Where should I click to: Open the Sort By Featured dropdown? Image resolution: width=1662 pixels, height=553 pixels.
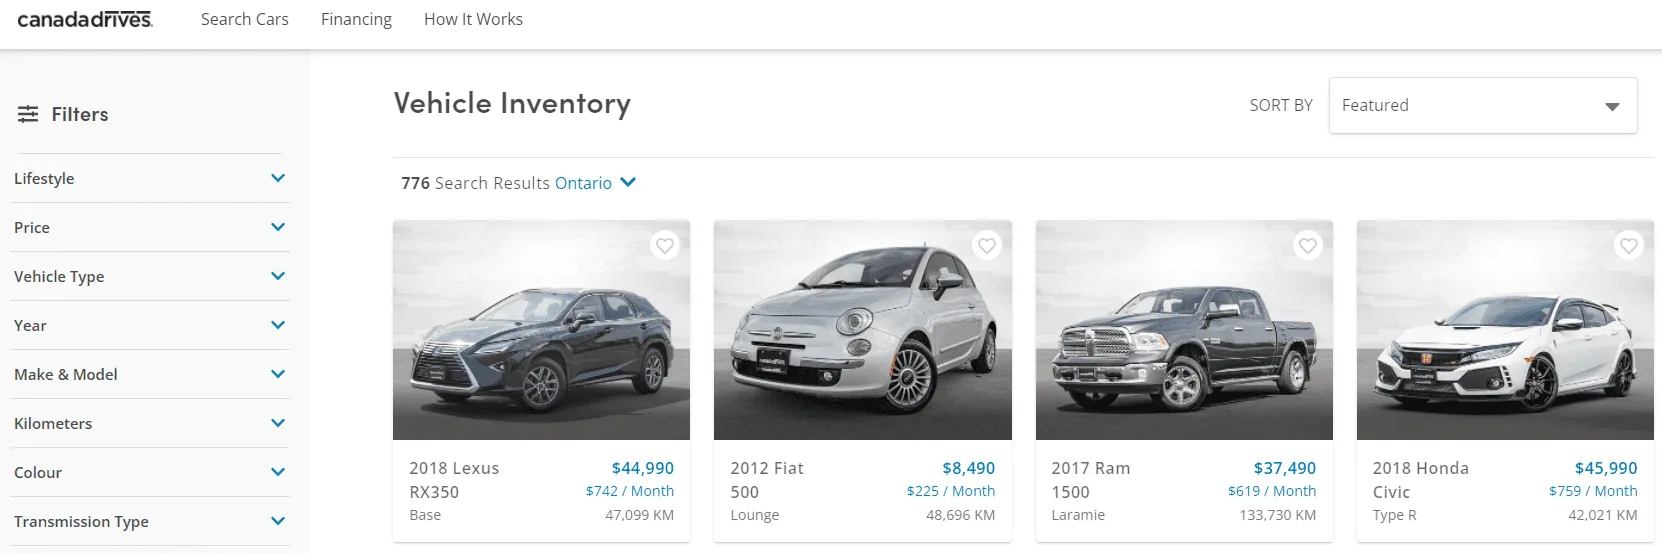point(1482,105)
